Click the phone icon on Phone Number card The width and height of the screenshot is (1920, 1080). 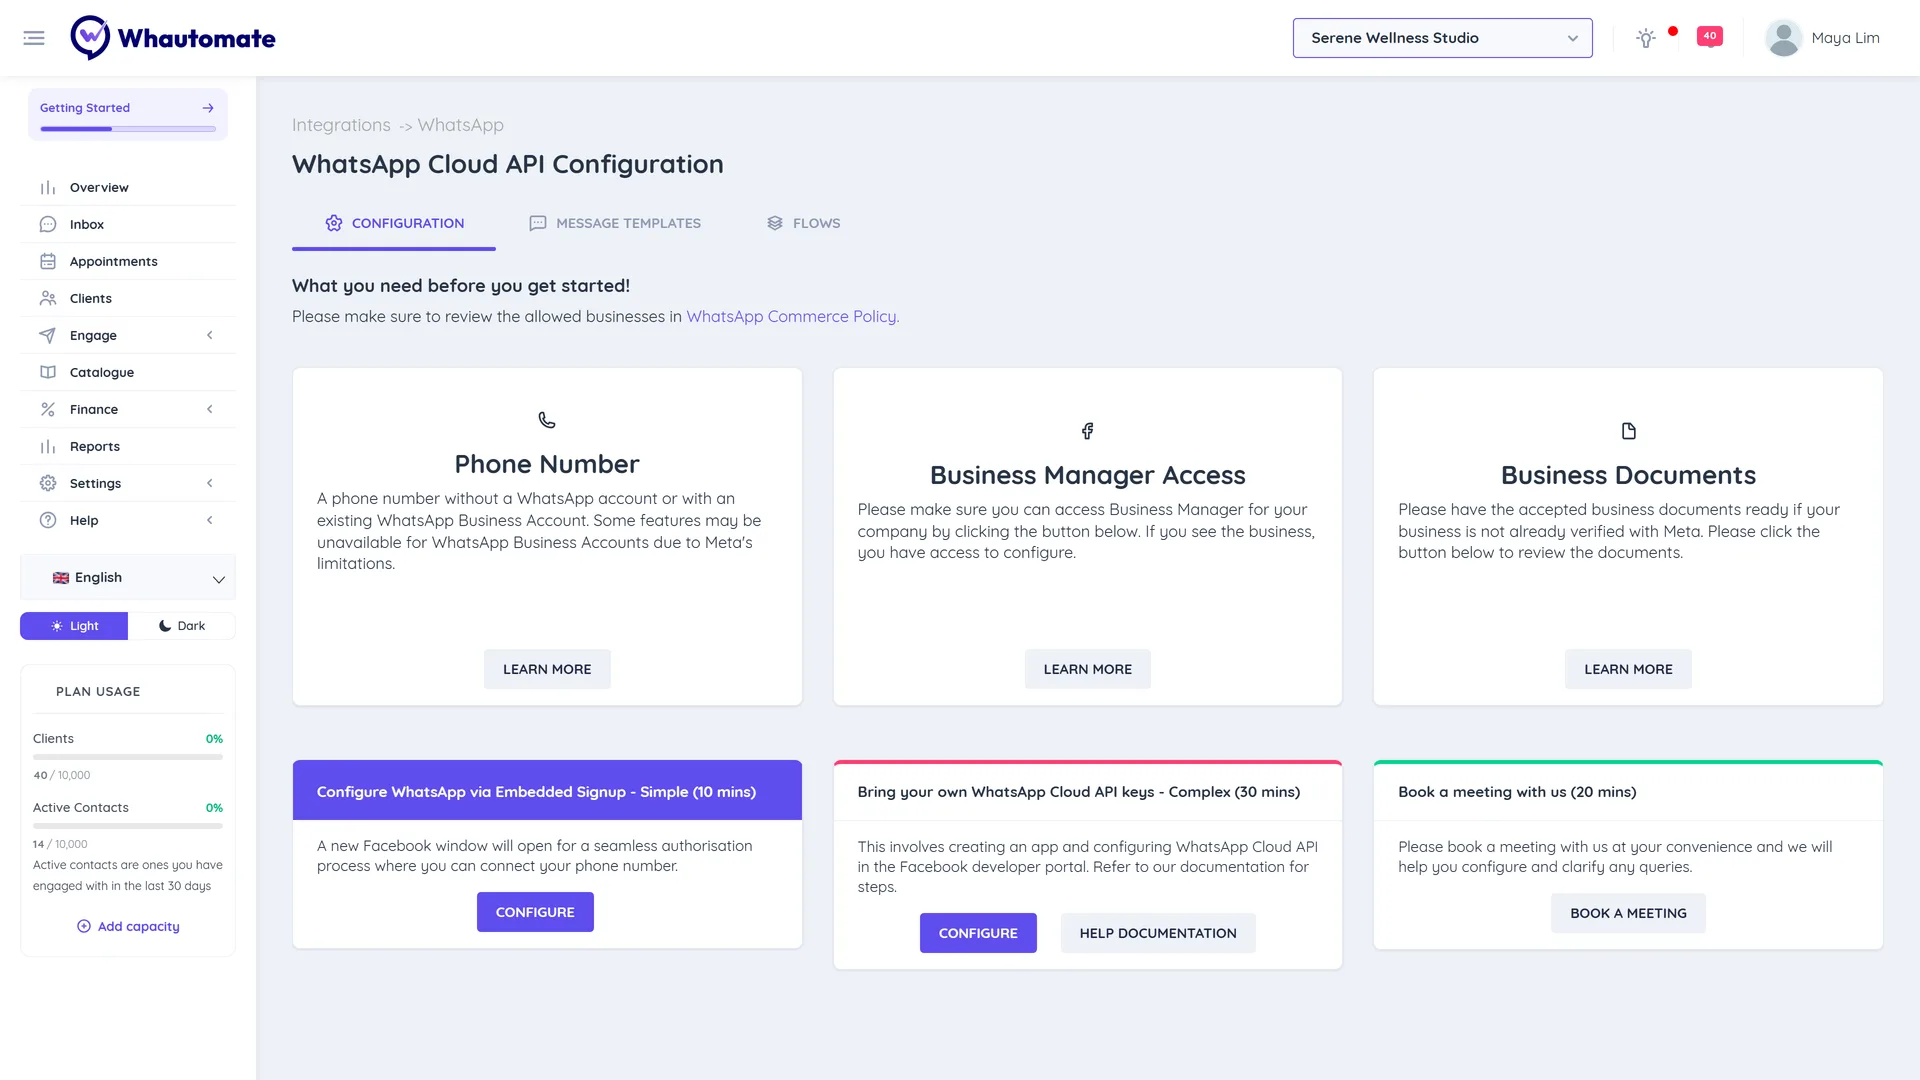[x=547, y=420]
